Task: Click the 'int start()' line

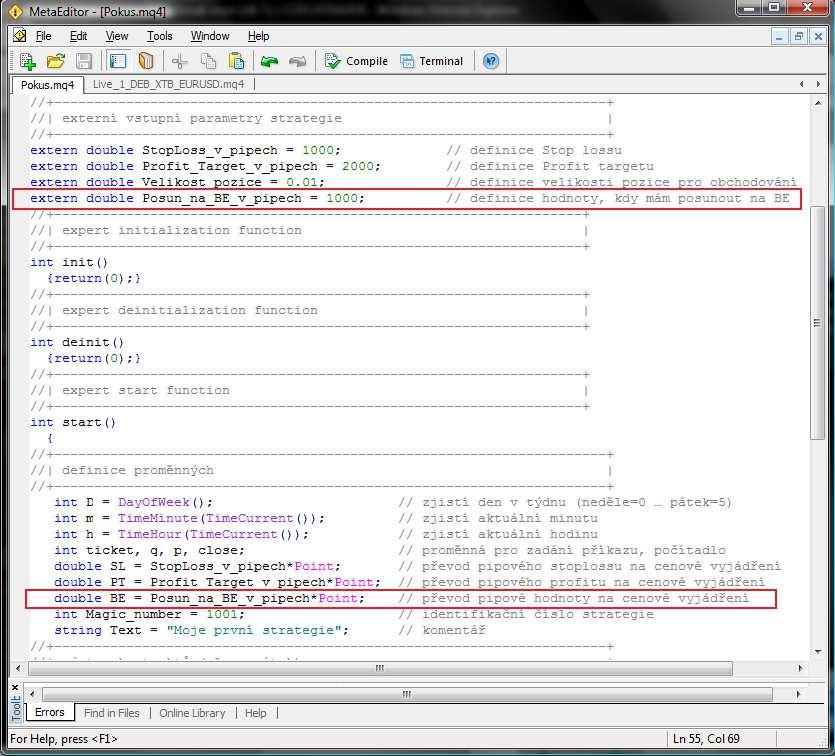Action: pyautogui.click(x=73, y=422)
